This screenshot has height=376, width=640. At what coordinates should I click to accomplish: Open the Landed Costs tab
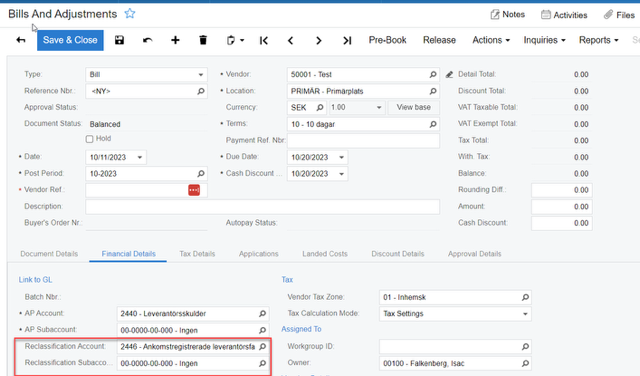tap(325, 254)
